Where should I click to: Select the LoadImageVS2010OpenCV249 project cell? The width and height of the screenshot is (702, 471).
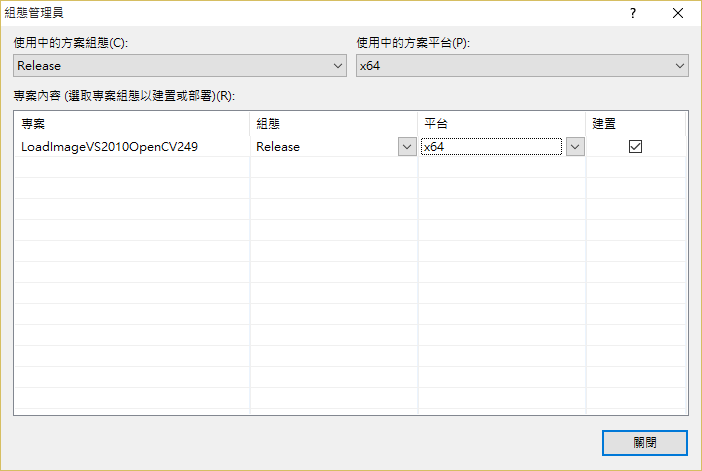click(x=132, y=147)
